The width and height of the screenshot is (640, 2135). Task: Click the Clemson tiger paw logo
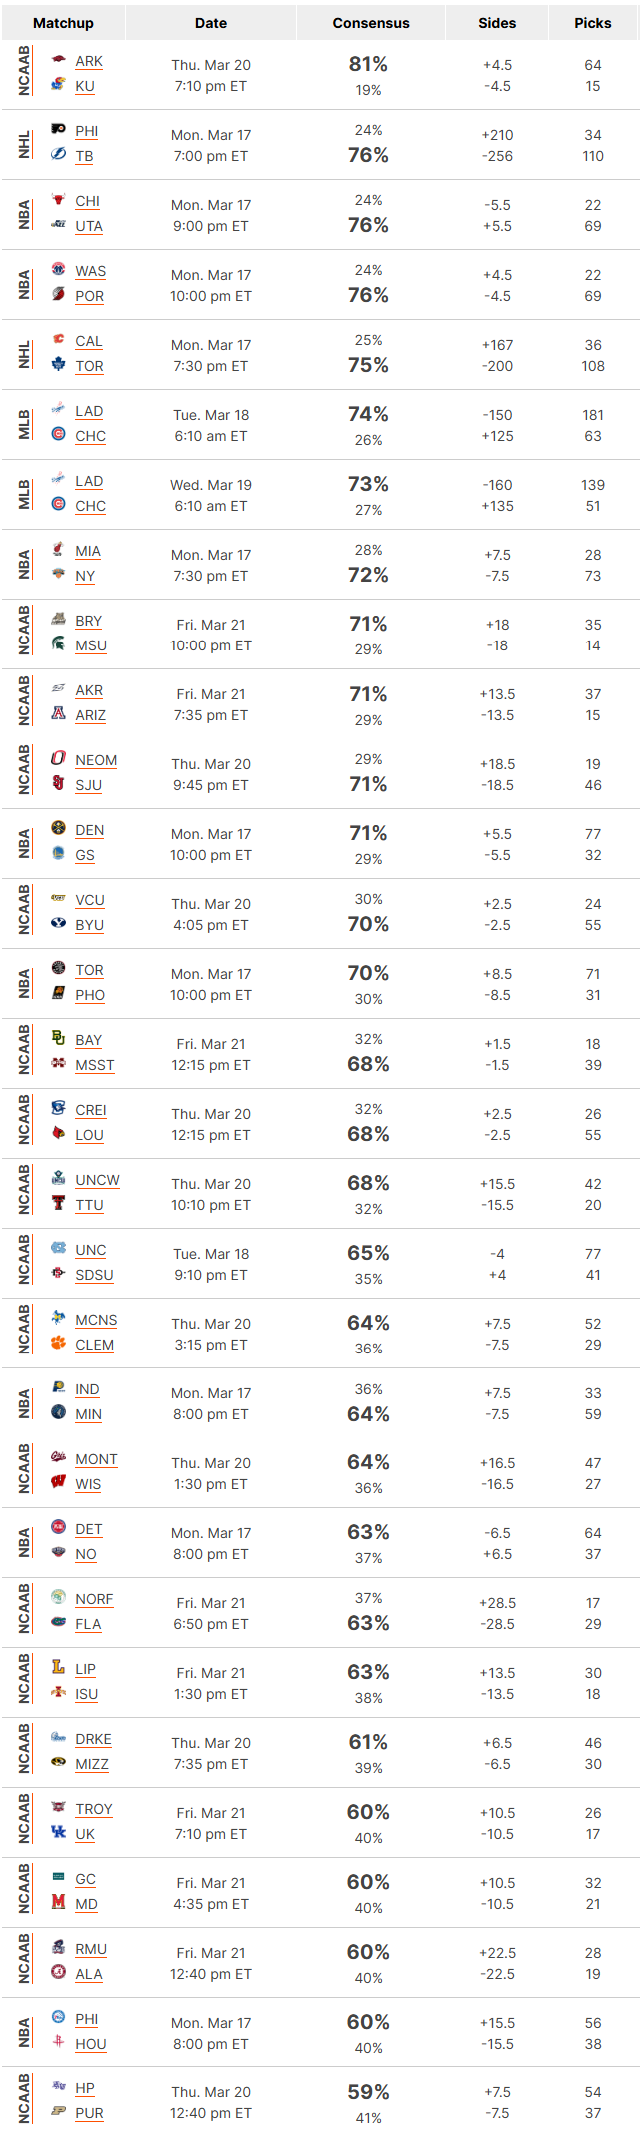coord(58,1343)
